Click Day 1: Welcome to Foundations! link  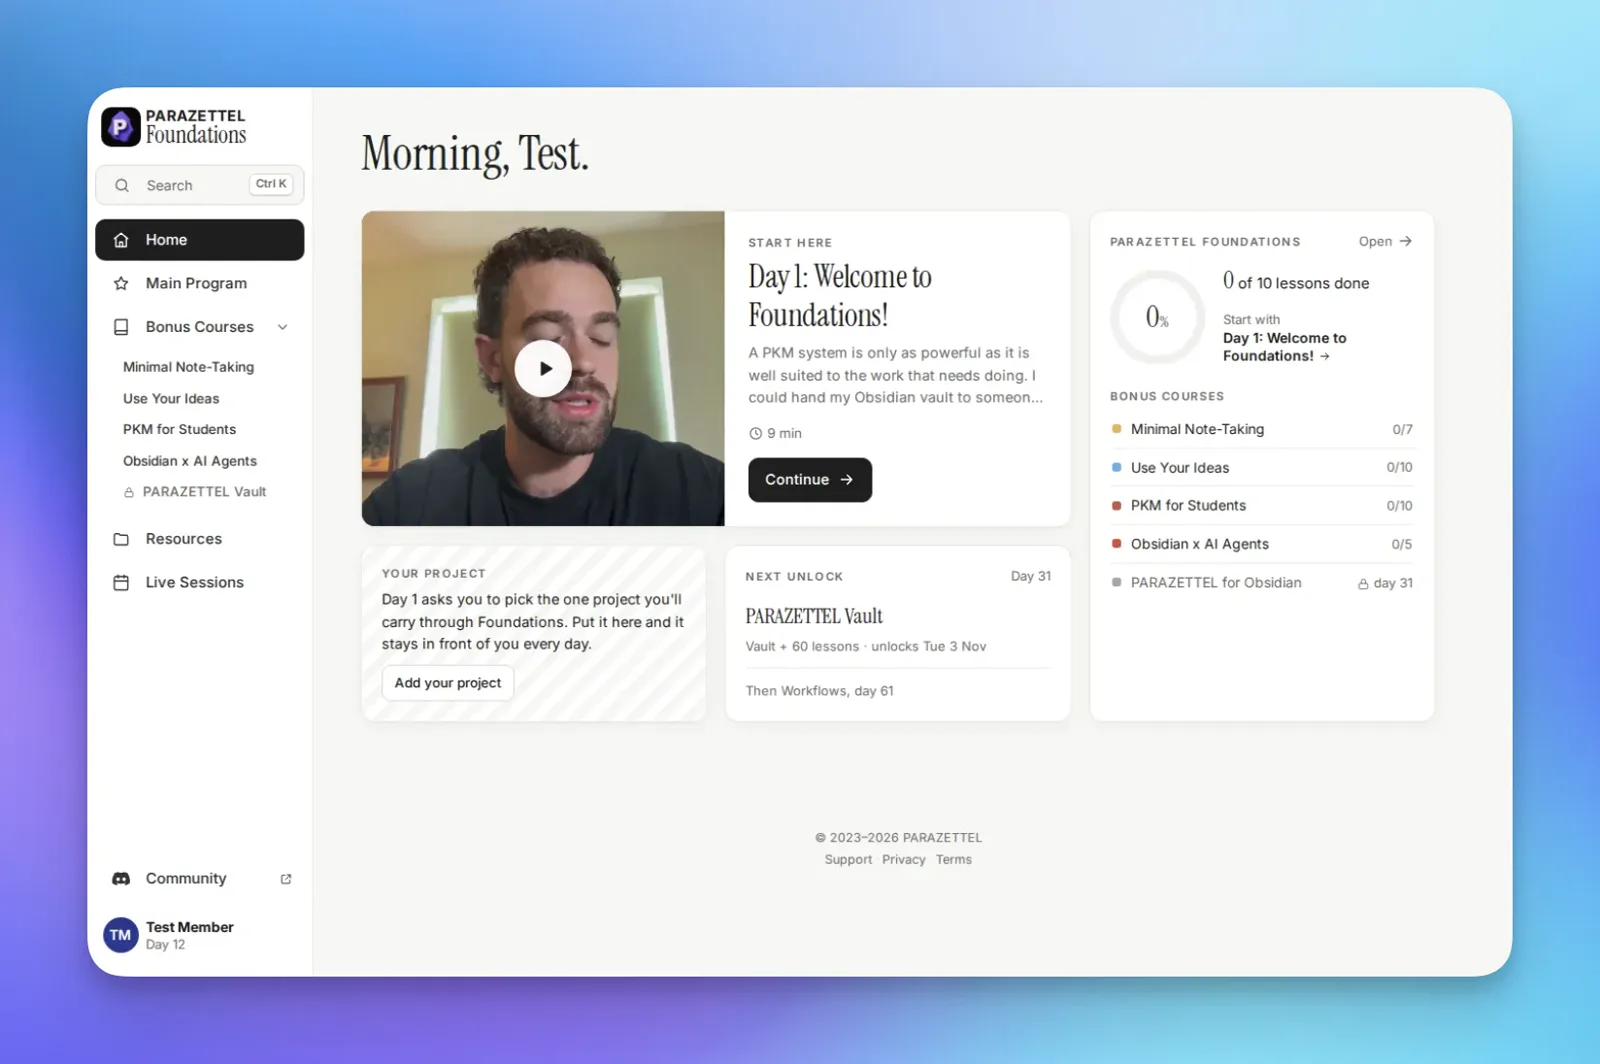(x=1285, y=347)
